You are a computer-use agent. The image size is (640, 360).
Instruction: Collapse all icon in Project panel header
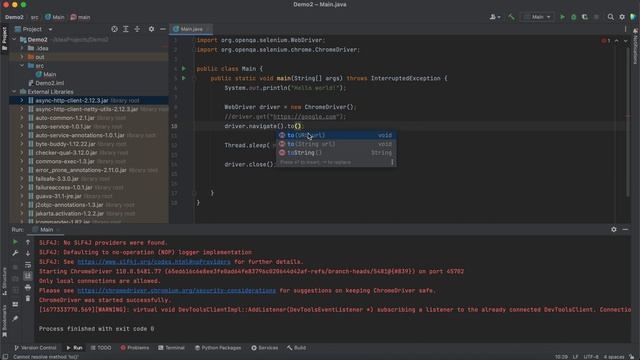pos(137,29)
